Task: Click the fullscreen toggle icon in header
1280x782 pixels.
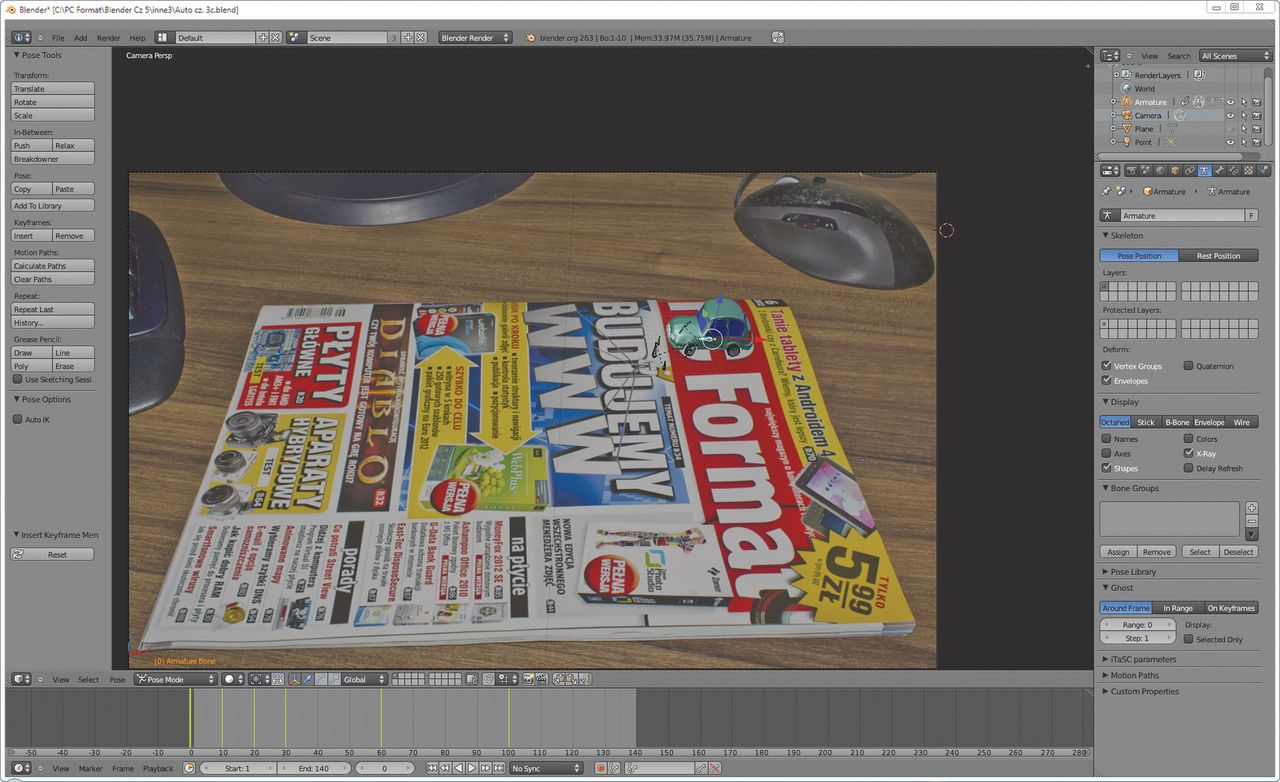Action: (x=778, y=37)
